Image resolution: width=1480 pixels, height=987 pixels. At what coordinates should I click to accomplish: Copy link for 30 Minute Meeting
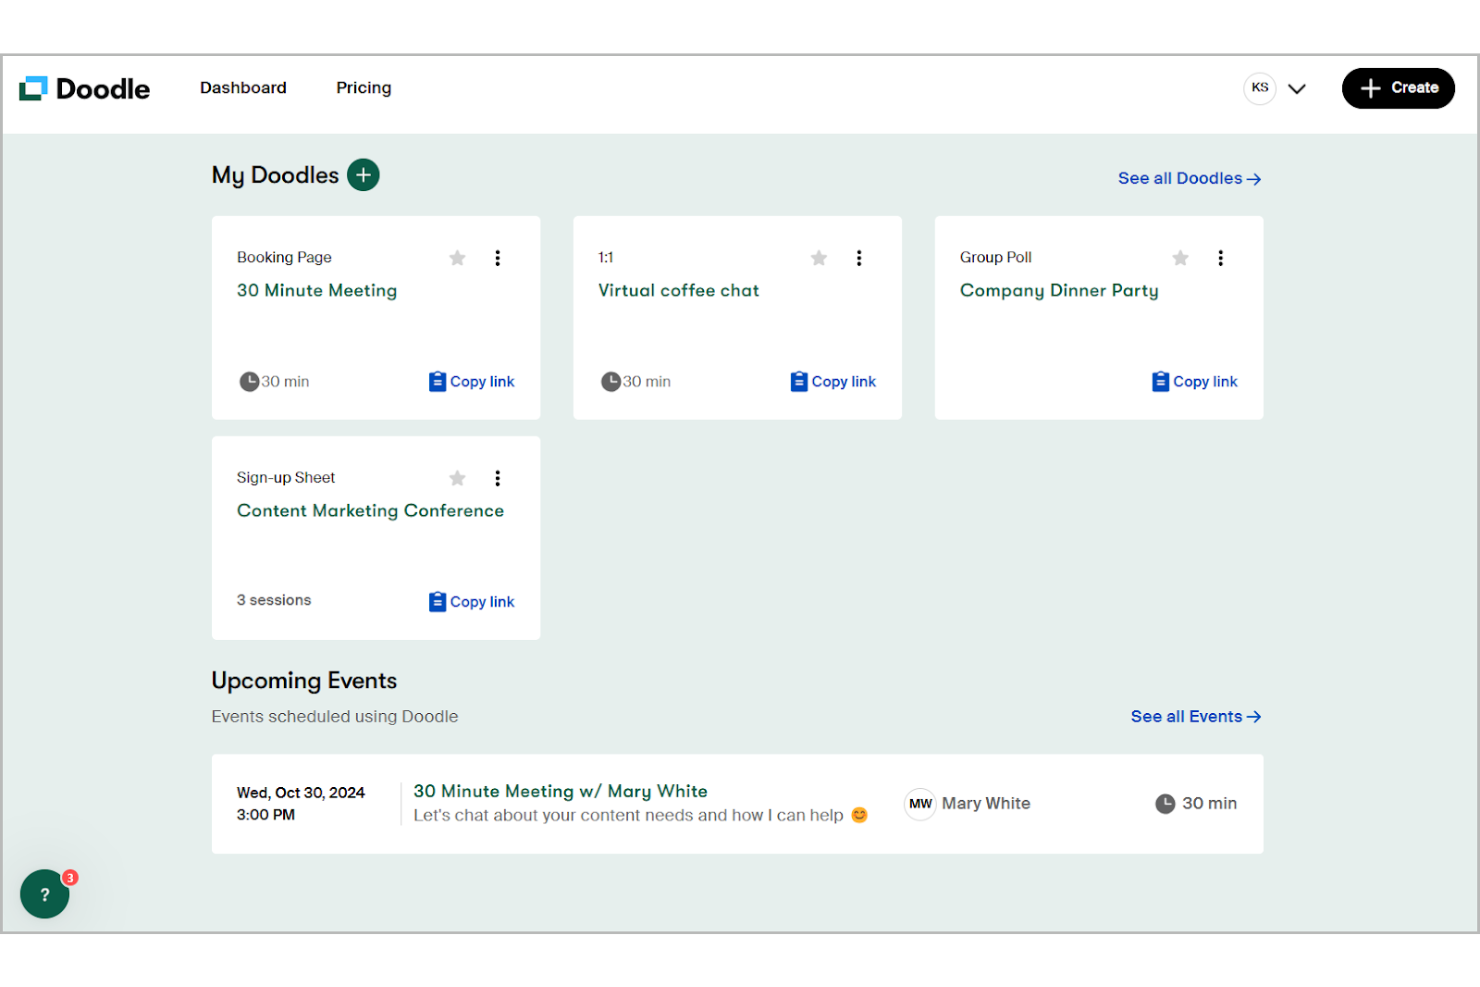click(472, 382)
